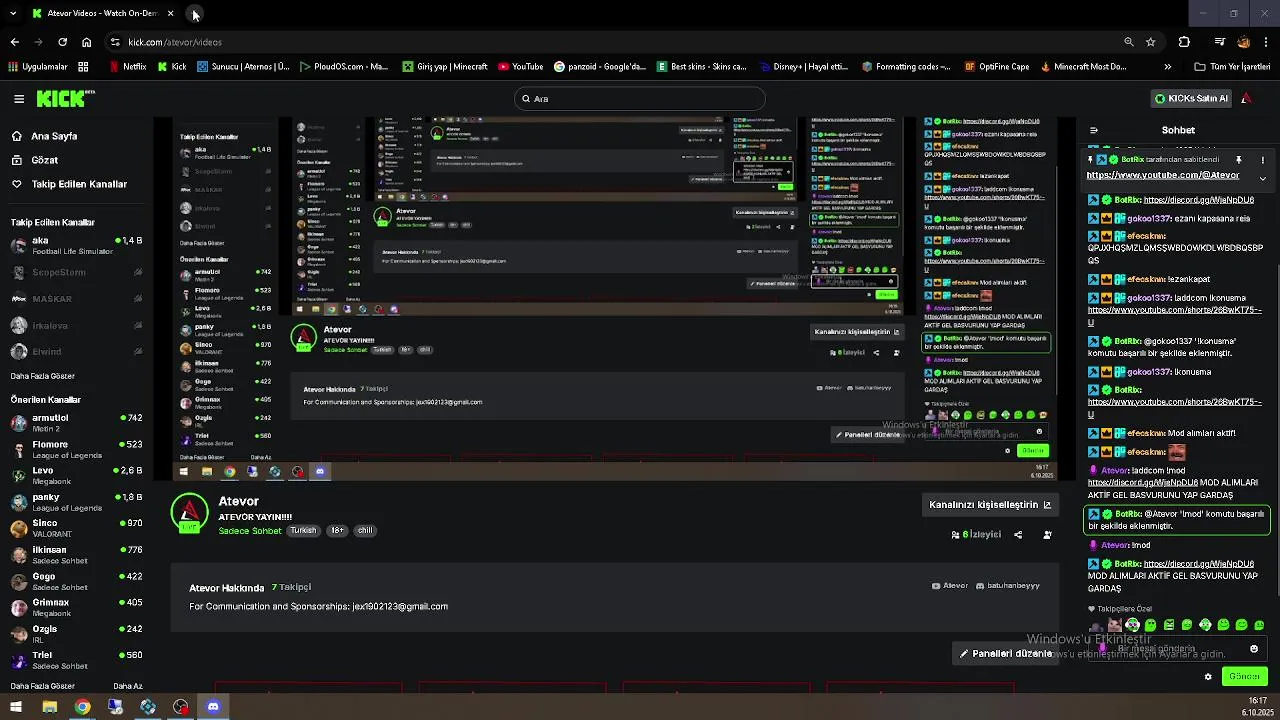The image size is (1280, 720).
Task: Click the chill tag
Action: [365, 531]
